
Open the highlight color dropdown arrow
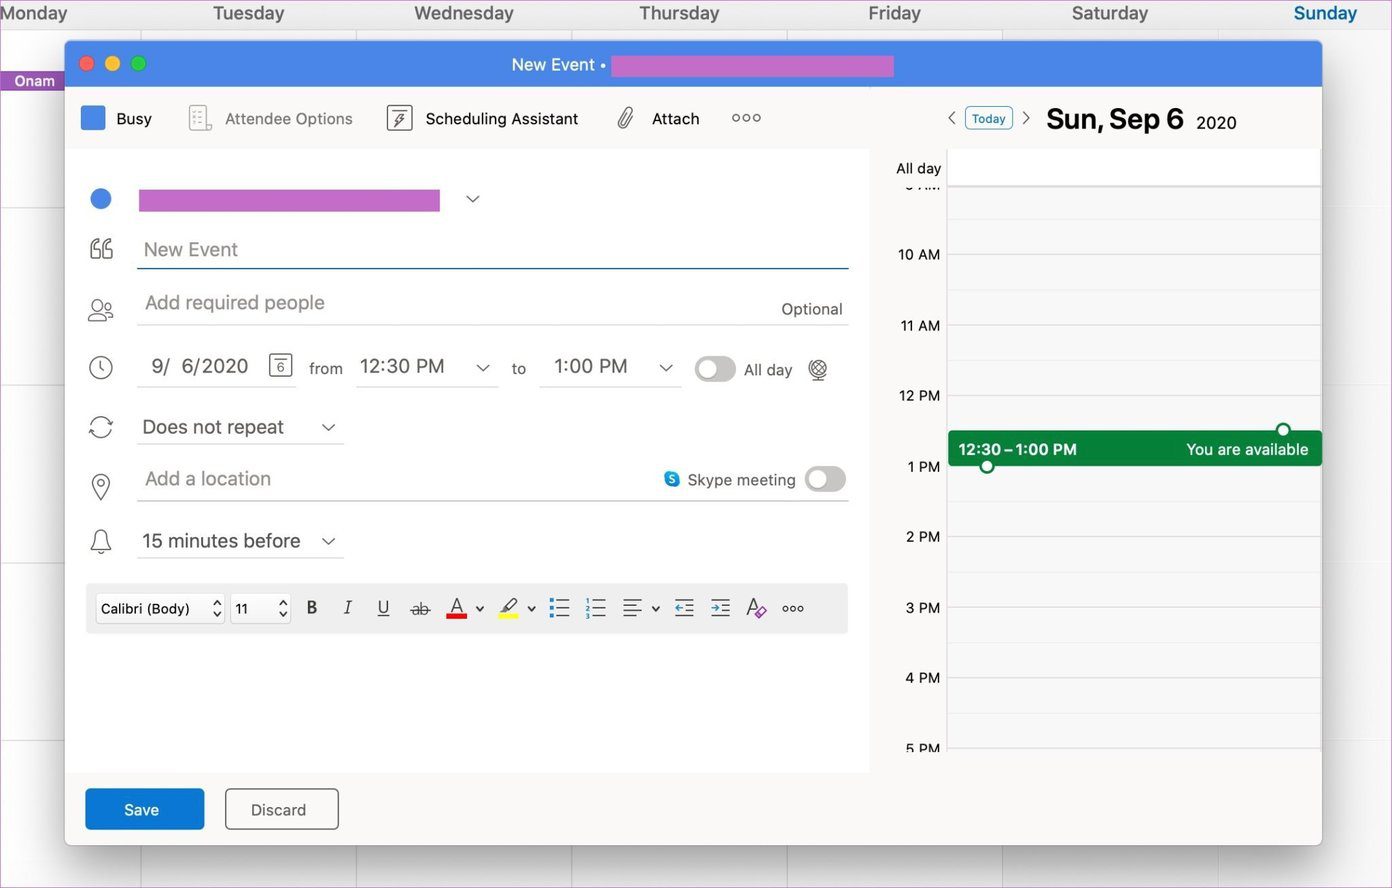click(x=531, y=609)
